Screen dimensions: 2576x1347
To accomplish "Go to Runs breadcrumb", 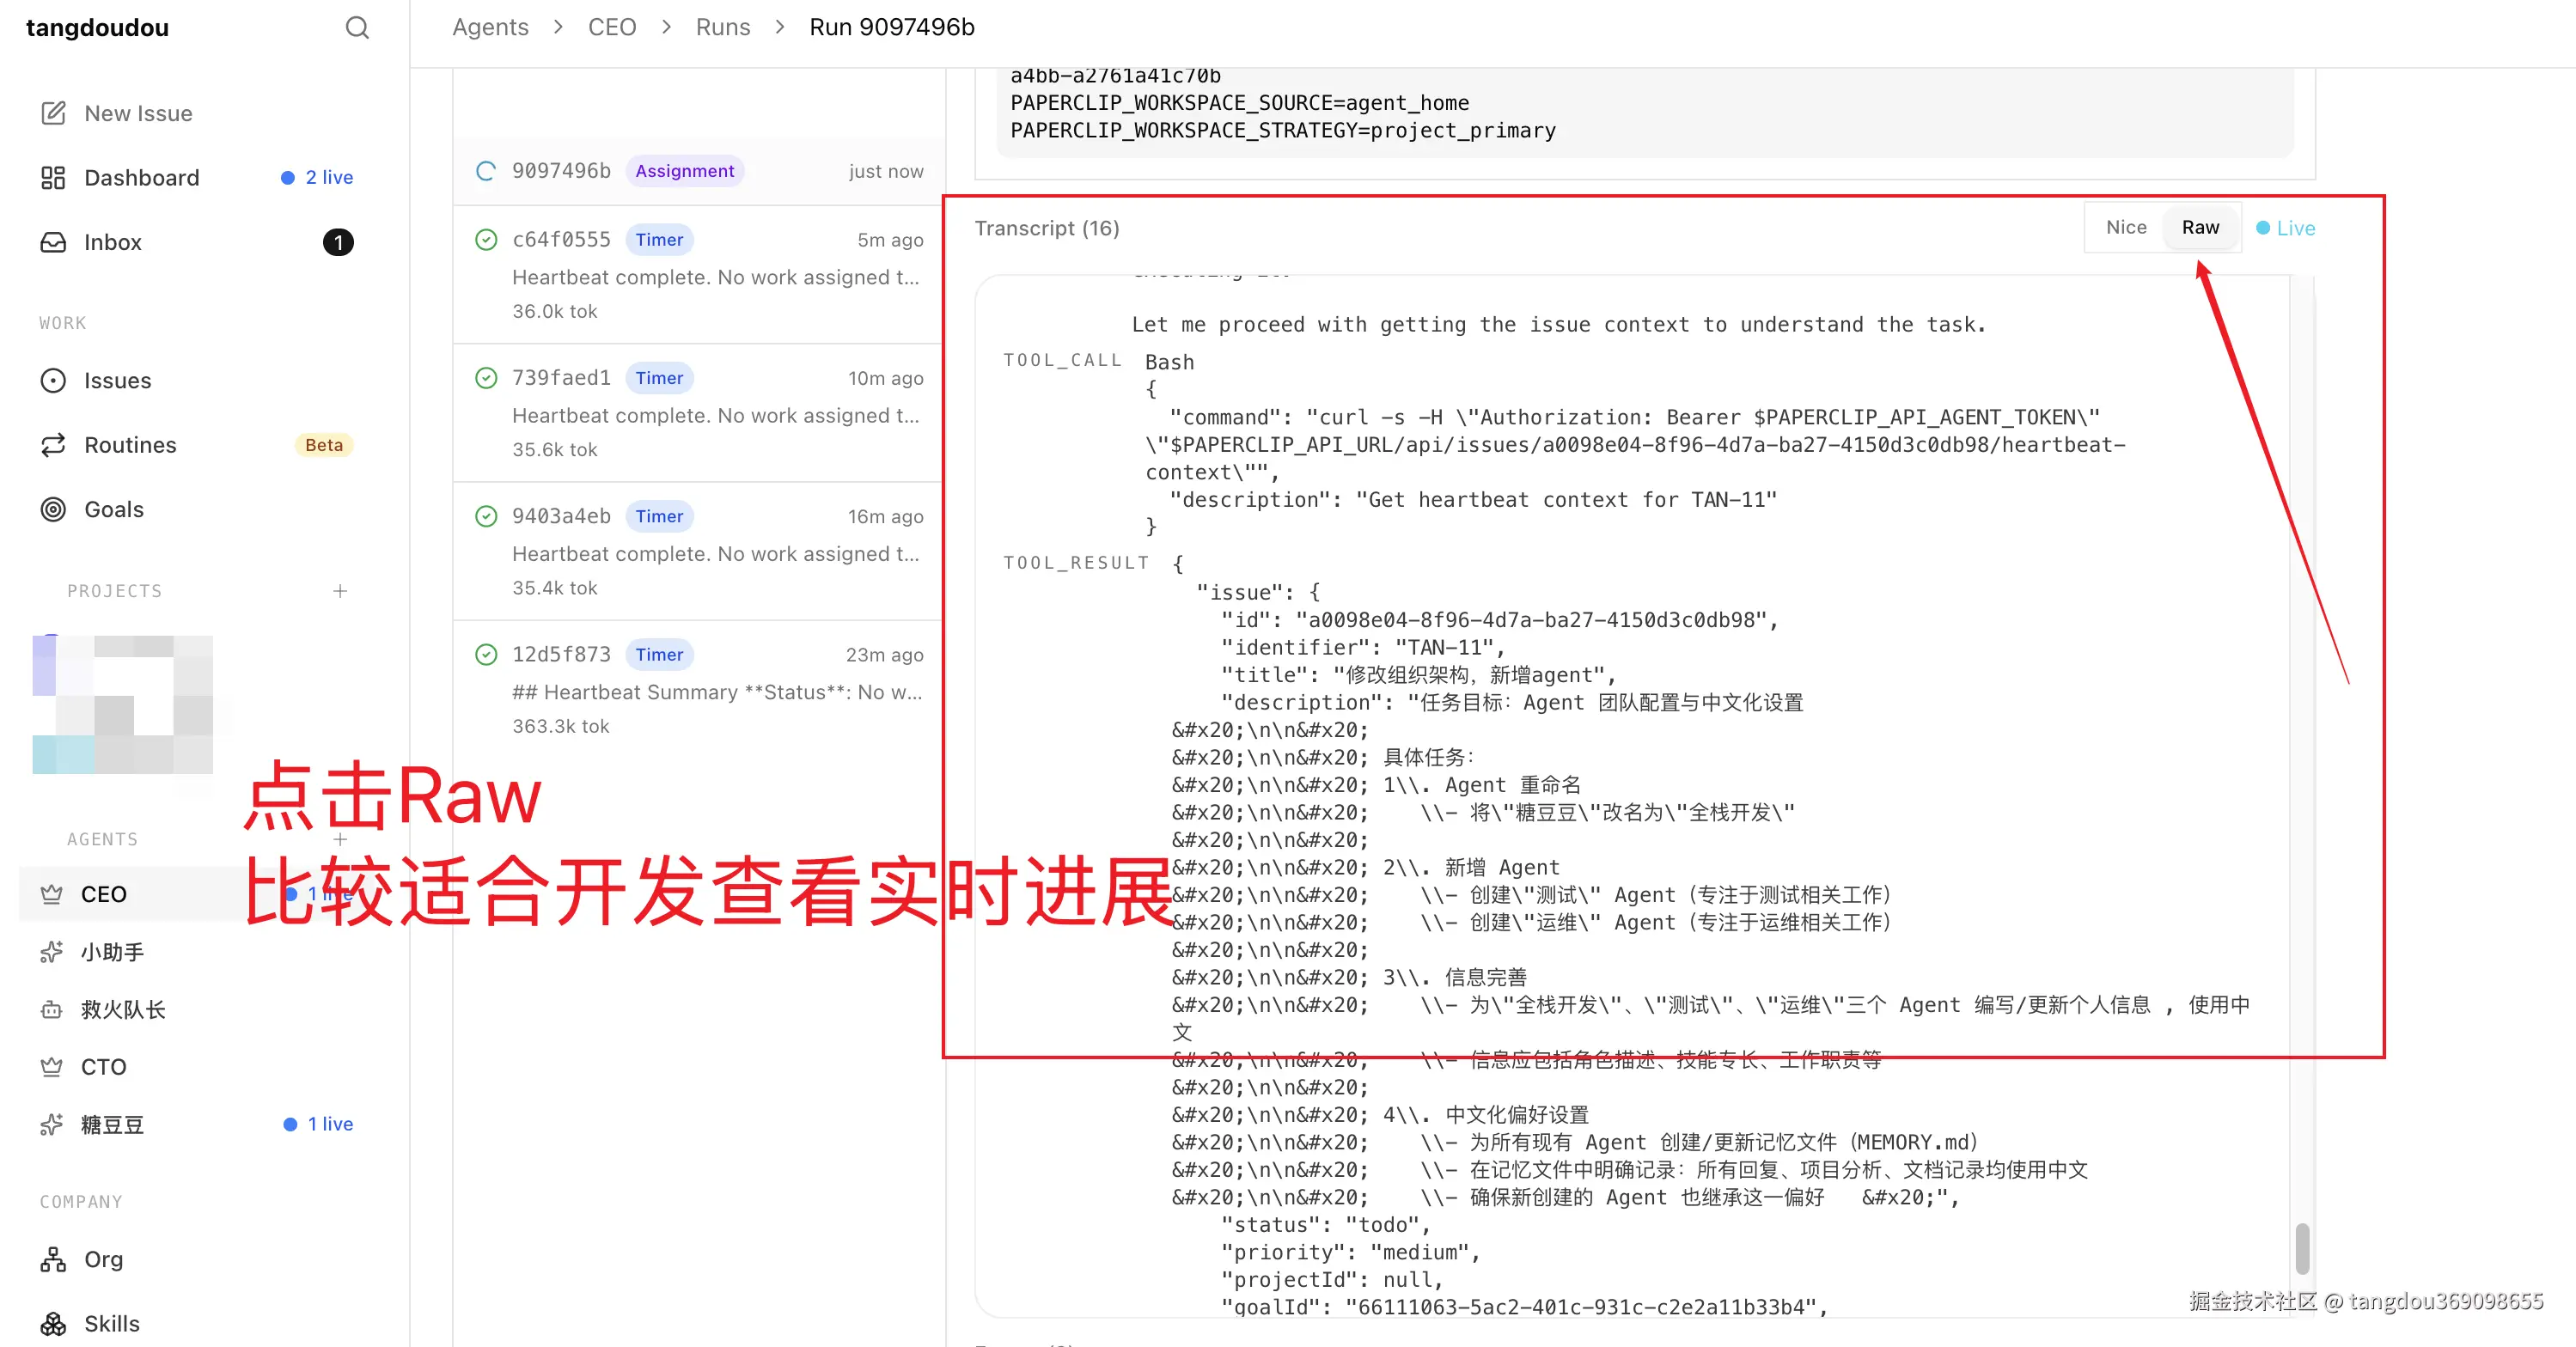I will click(x=722, y=28).
